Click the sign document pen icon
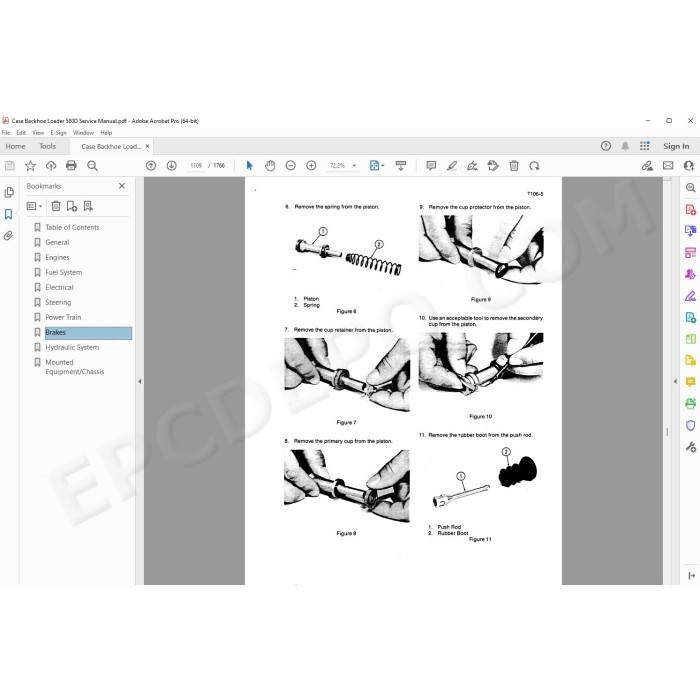Image resolution: width=700 pixels, height=700 pixels. pyautogui.click(x=472, y=166)
